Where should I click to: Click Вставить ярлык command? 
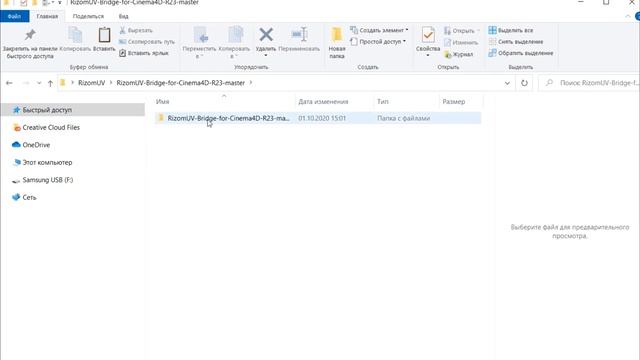(144, 53)
